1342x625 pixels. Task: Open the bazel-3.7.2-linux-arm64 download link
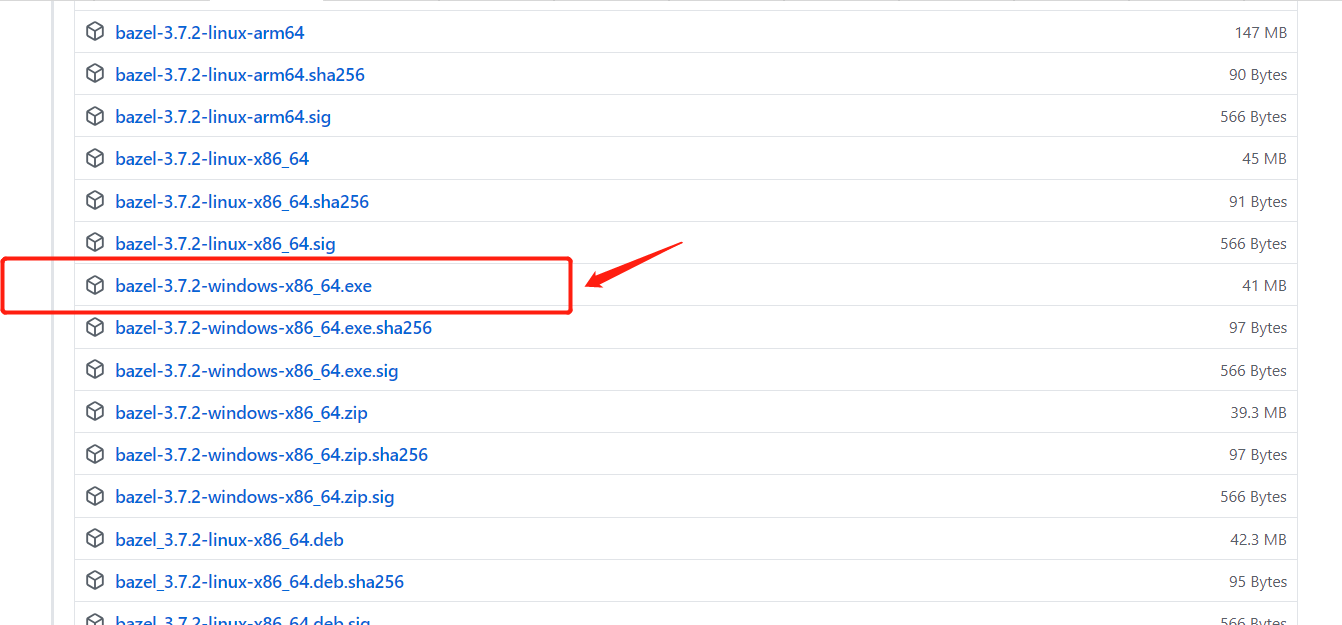tap(209, 31)
